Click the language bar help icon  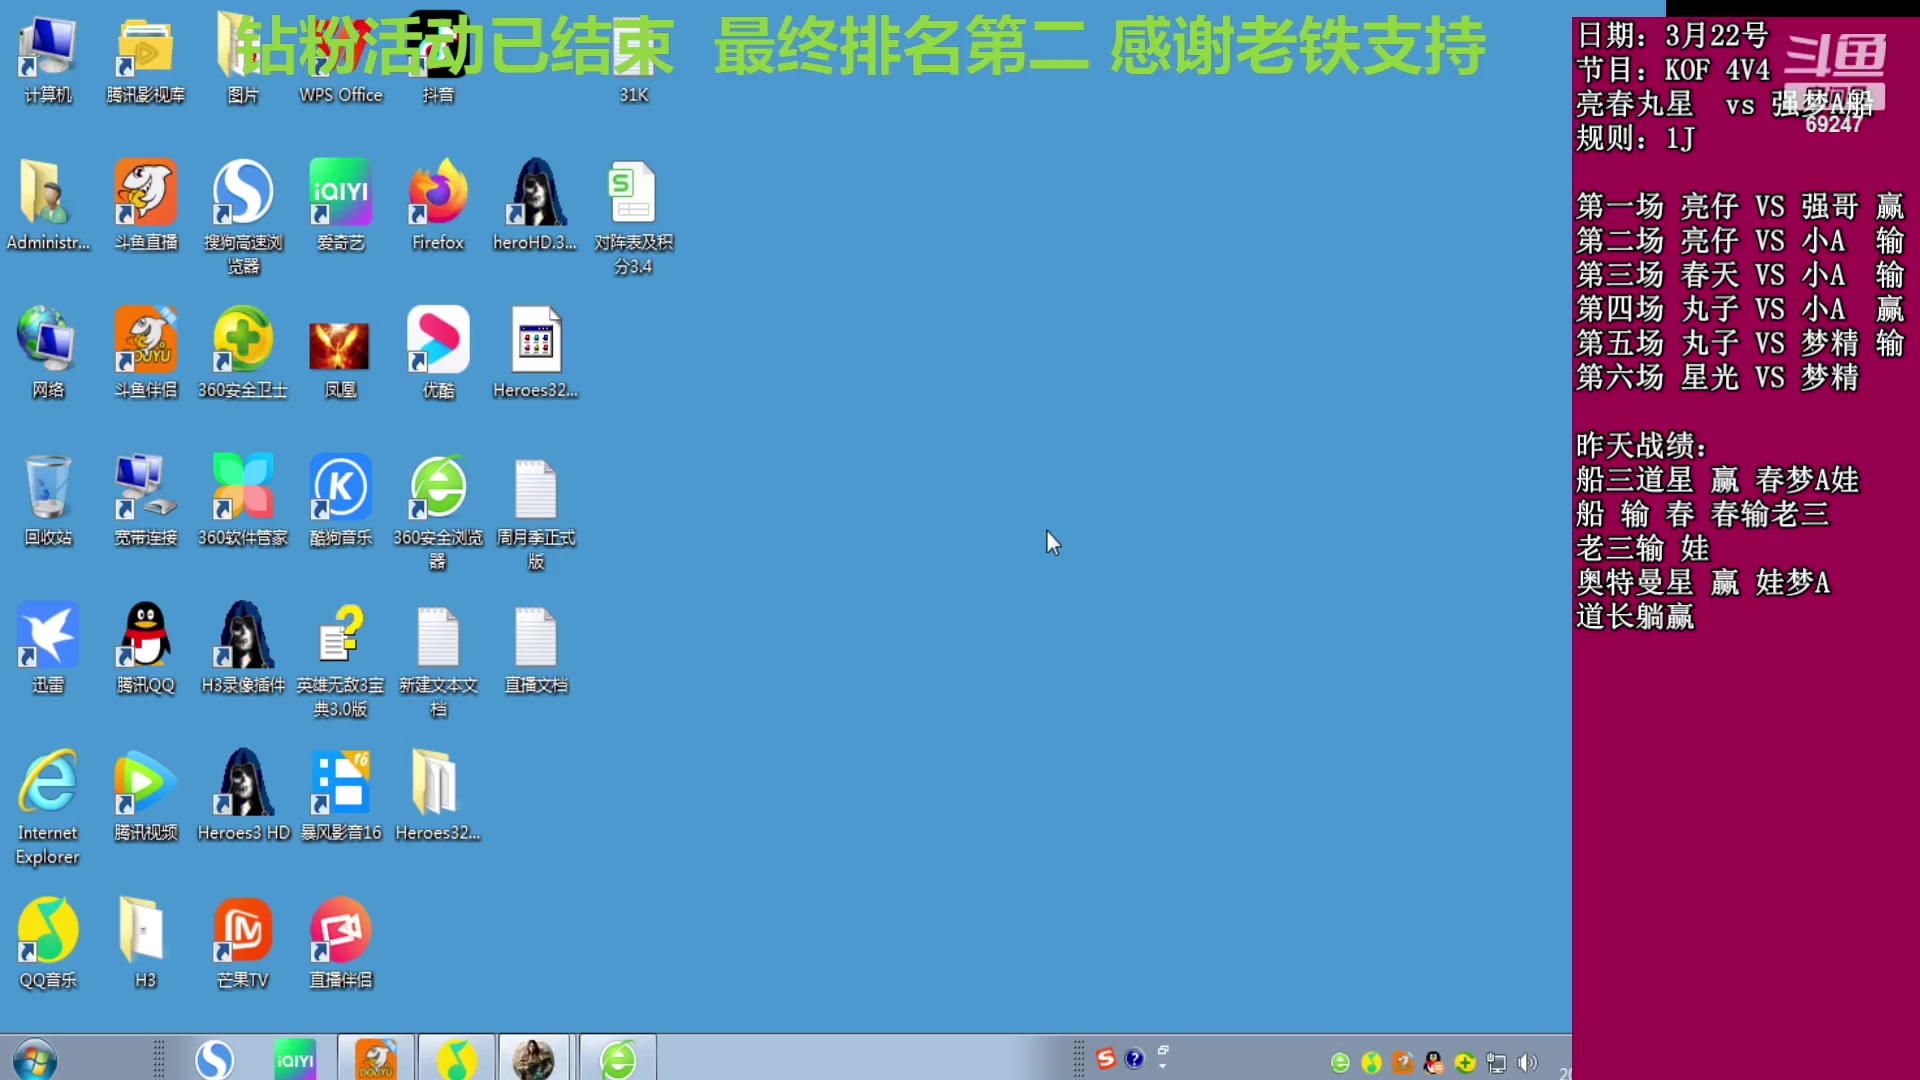[1134, 1058]
